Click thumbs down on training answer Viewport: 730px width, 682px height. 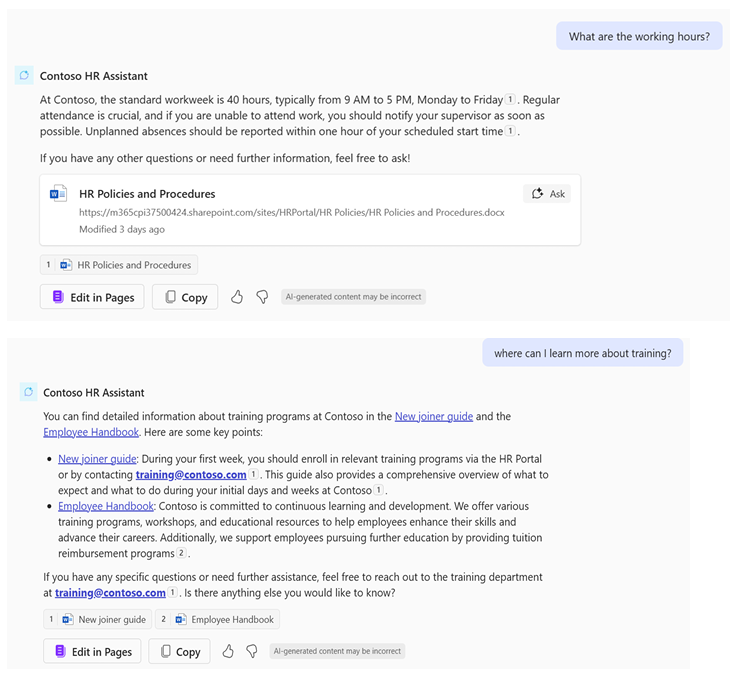pos(252,651)
